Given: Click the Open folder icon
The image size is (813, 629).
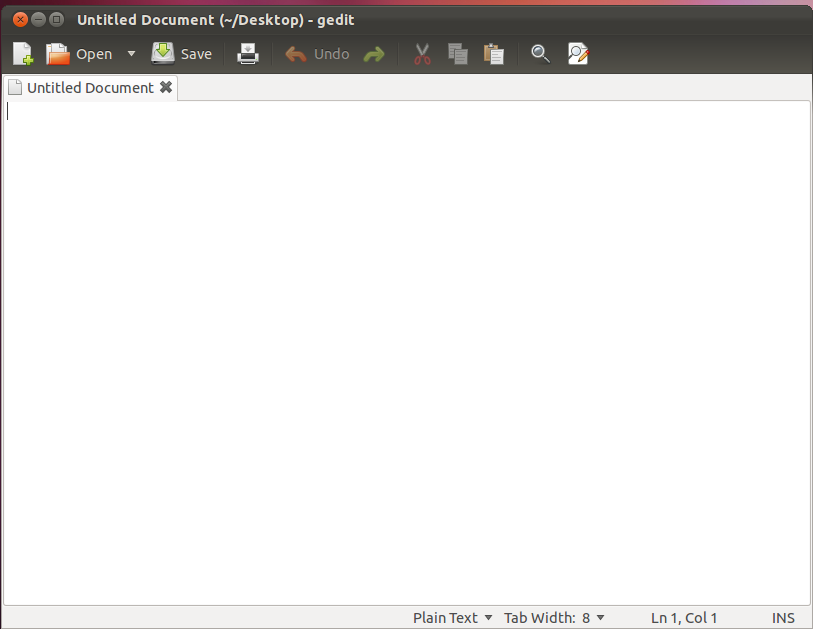Looking at the screenshot, I should [58, 54].
